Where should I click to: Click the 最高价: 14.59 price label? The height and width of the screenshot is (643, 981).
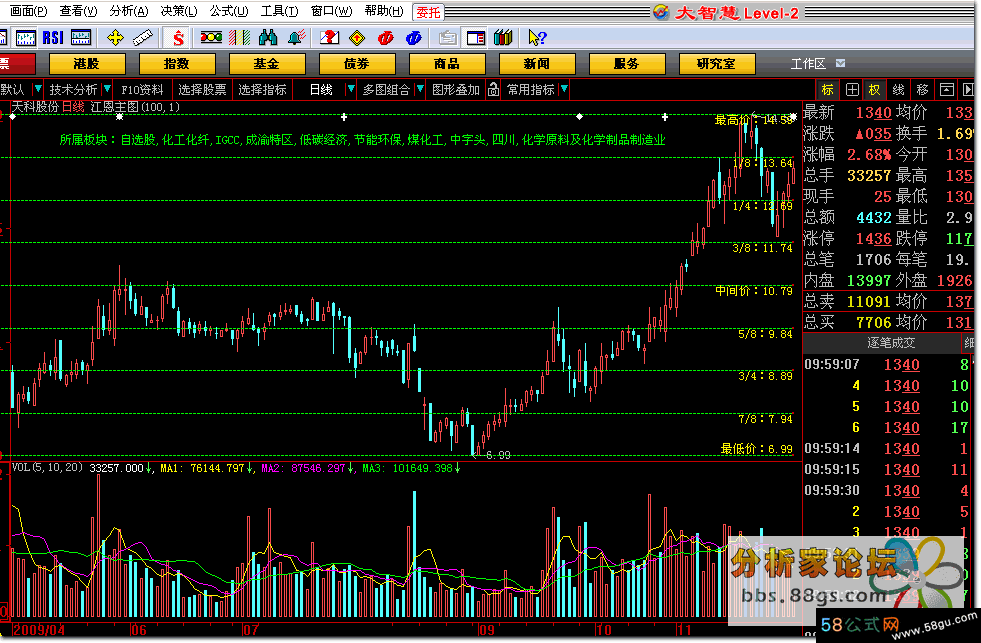point(754,119)
